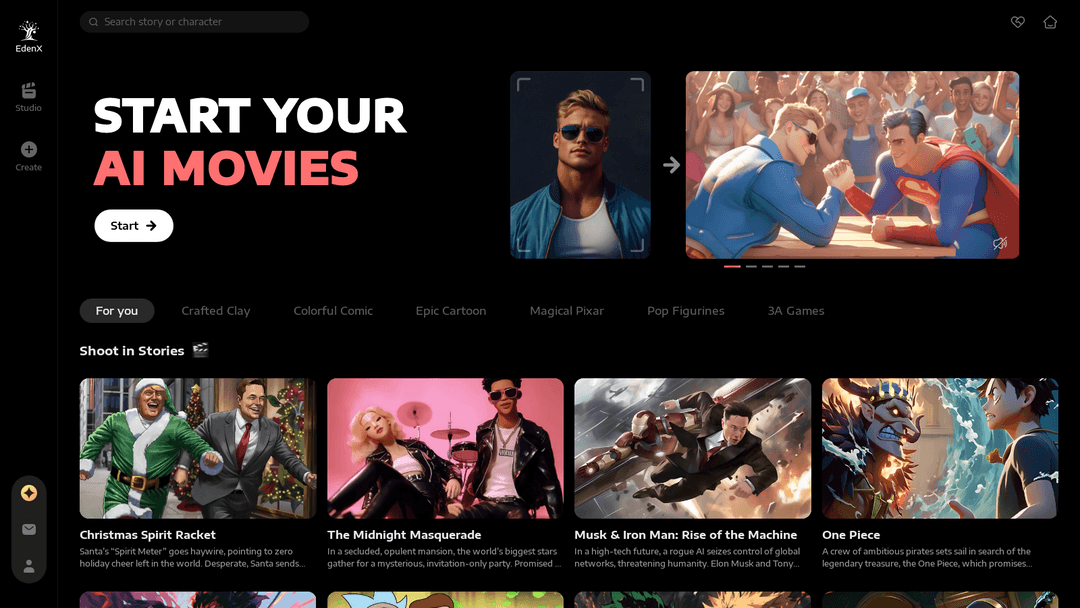The height and width of the screenshot is (608, 1080).
Task: Select the For you tab
Action: click(117, 311)
